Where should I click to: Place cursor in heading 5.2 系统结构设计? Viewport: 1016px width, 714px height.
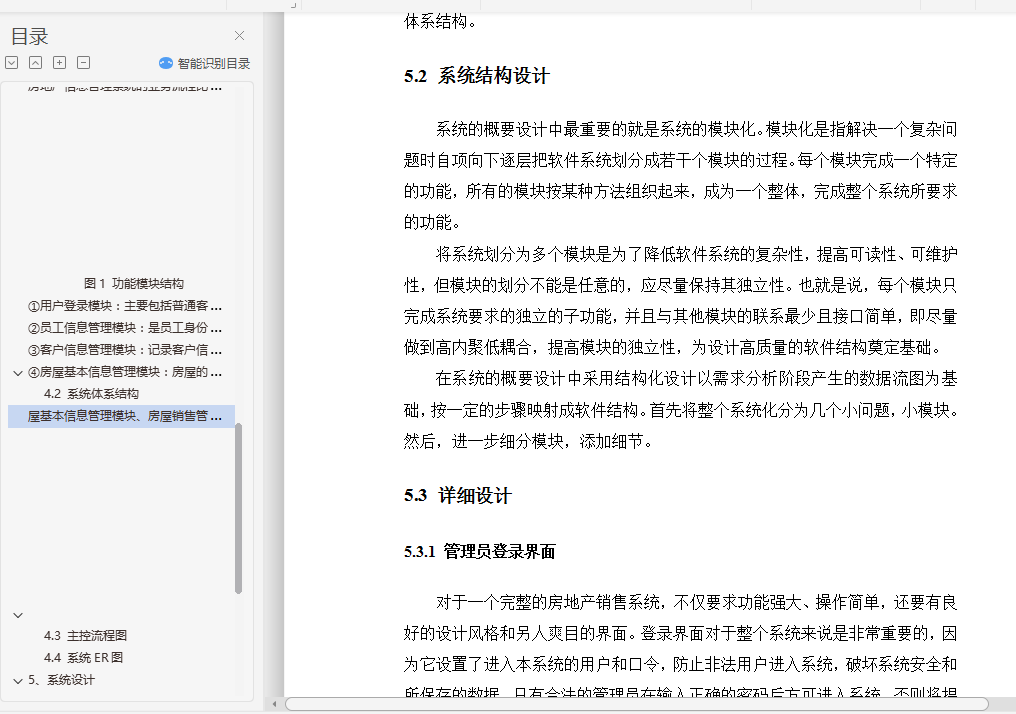click(x=477, y=76)
